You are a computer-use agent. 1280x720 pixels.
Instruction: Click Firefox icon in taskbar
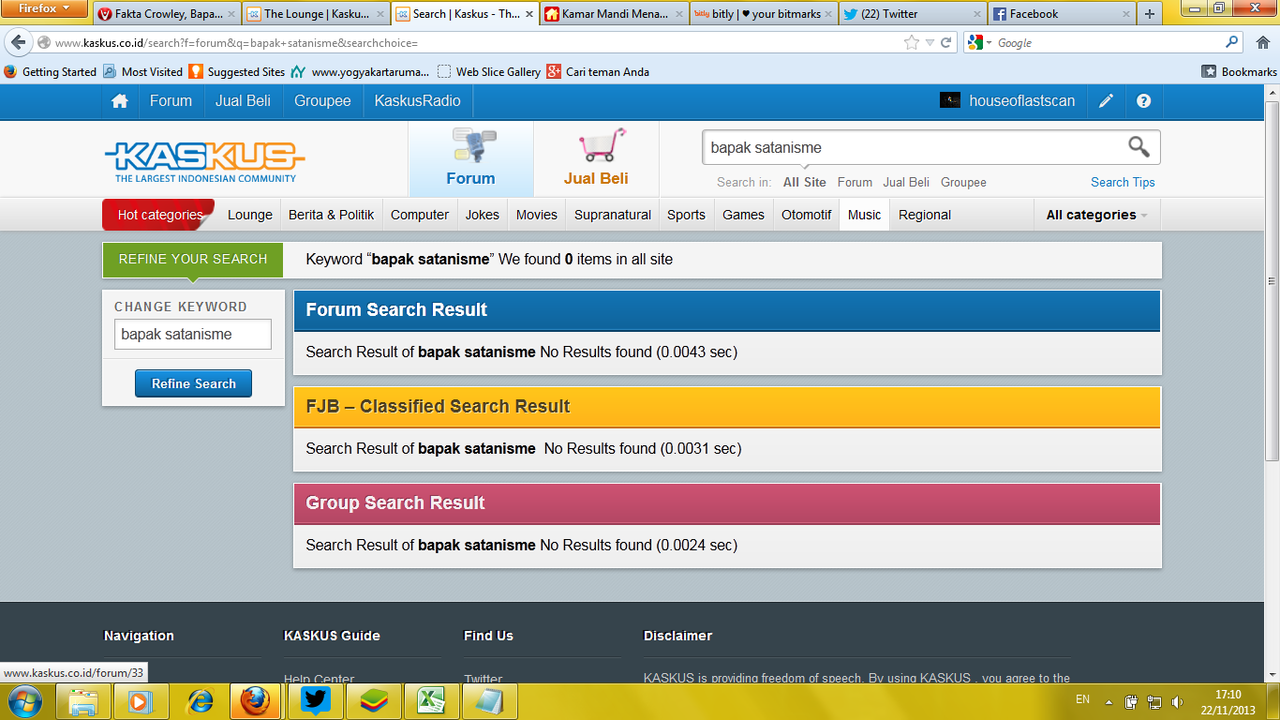[x=257, y=701]
